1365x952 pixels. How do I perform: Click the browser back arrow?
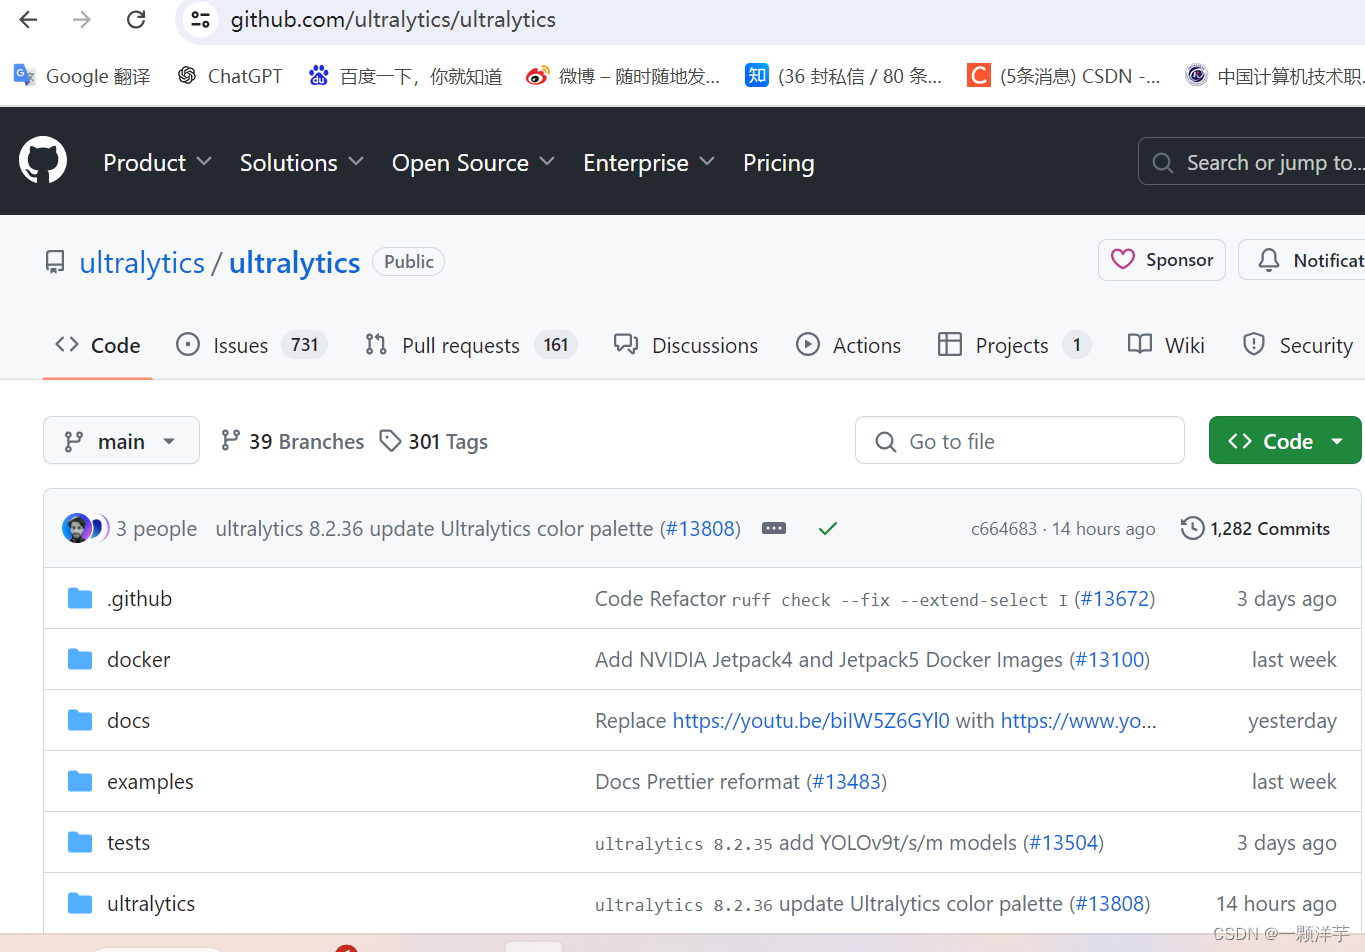point(28,19)
